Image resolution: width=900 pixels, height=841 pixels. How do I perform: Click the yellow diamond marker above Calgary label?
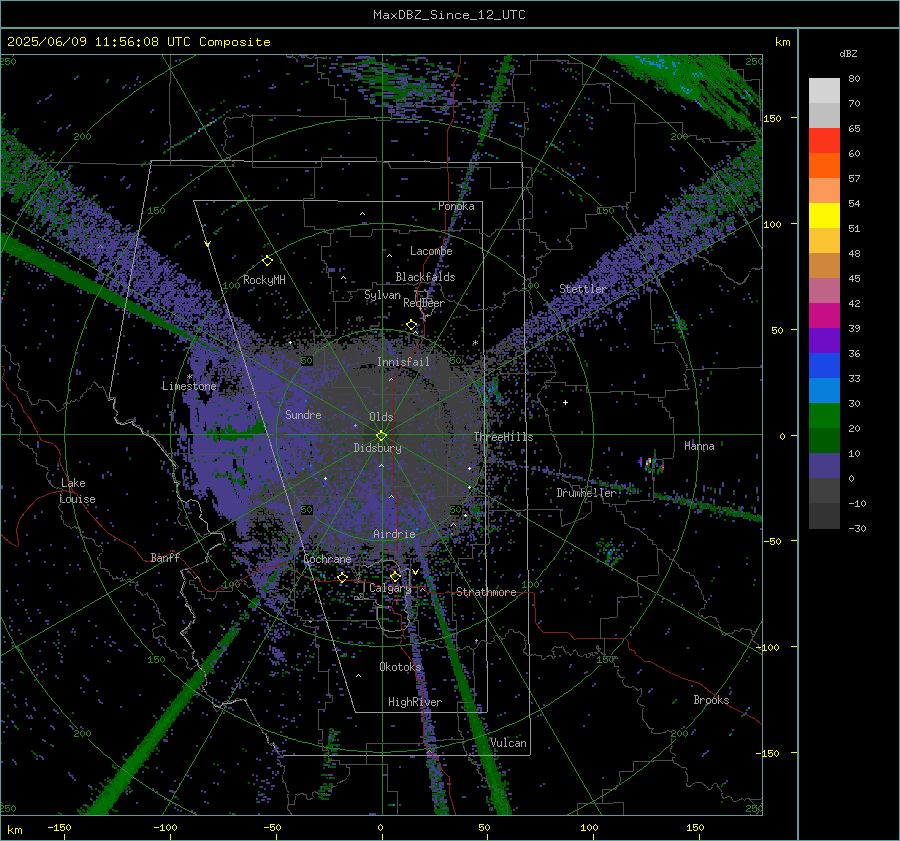(395, 576)
